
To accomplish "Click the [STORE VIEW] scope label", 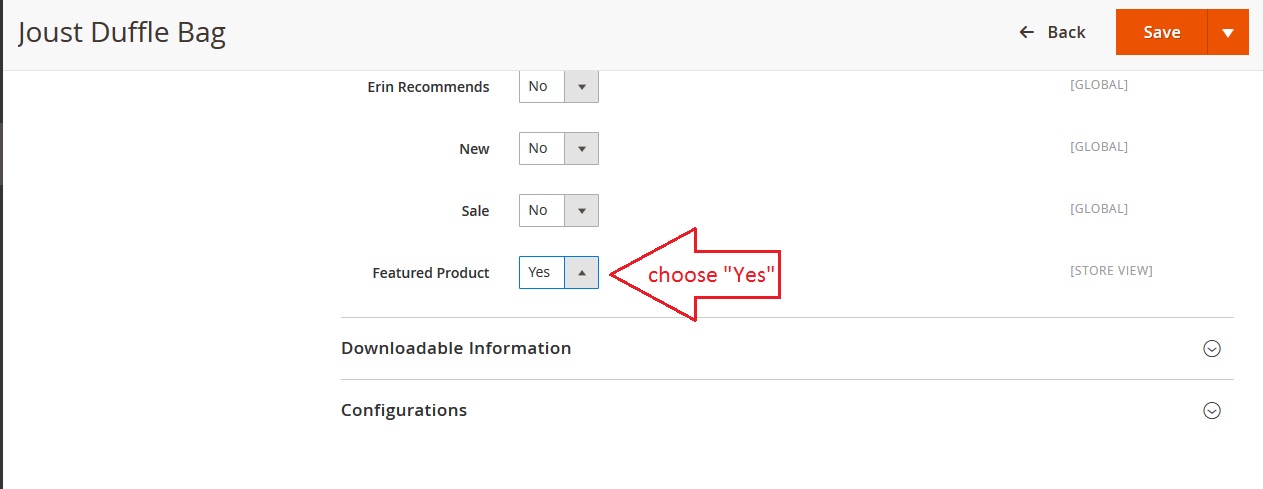I will pos(1111,271).
